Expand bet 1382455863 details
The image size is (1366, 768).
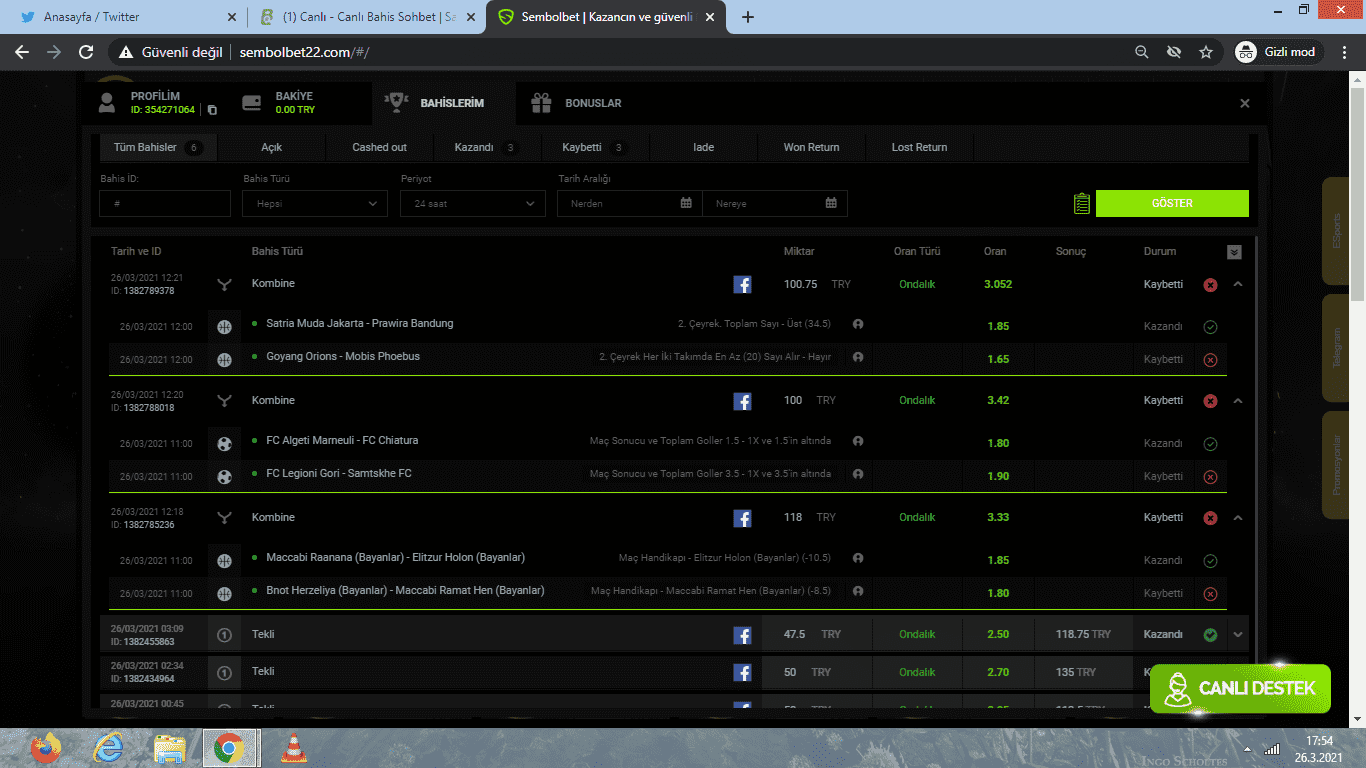pos(1238,634)
